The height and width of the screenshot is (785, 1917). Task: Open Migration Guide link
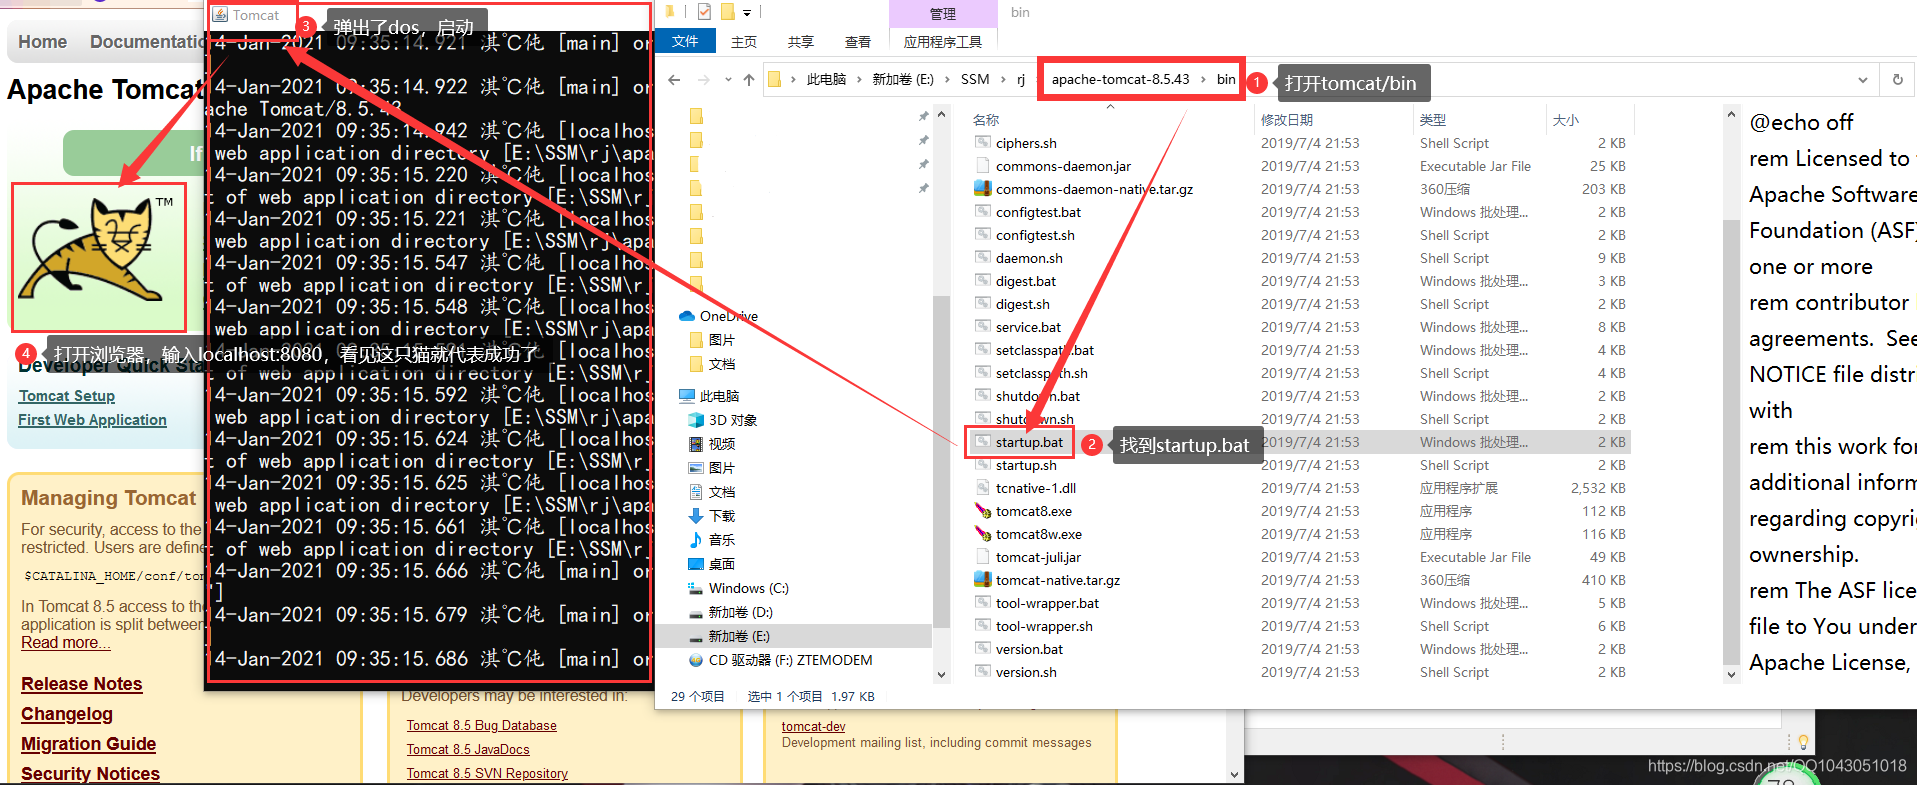88,744
